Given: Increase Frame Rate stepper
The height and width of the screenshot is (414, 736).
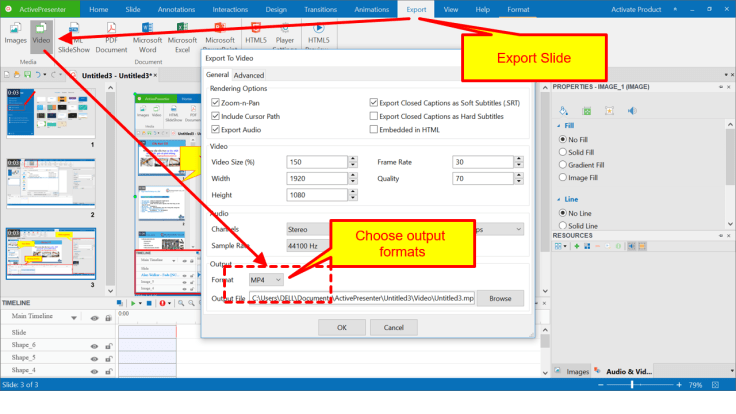Looking at the screenshot, I should coord(519,159).
